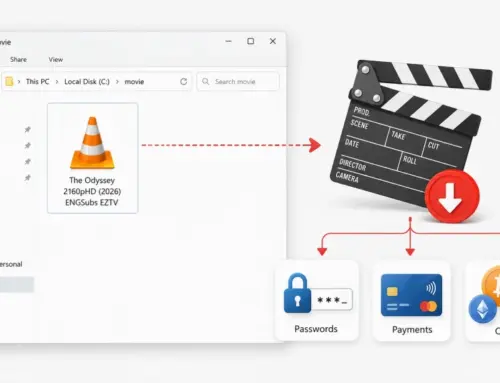Screen dimensions: 500x383
Task: Select 'Local Disk (C:)' breadcrumb
Action: pyautogui.click(x=87, y=82)
